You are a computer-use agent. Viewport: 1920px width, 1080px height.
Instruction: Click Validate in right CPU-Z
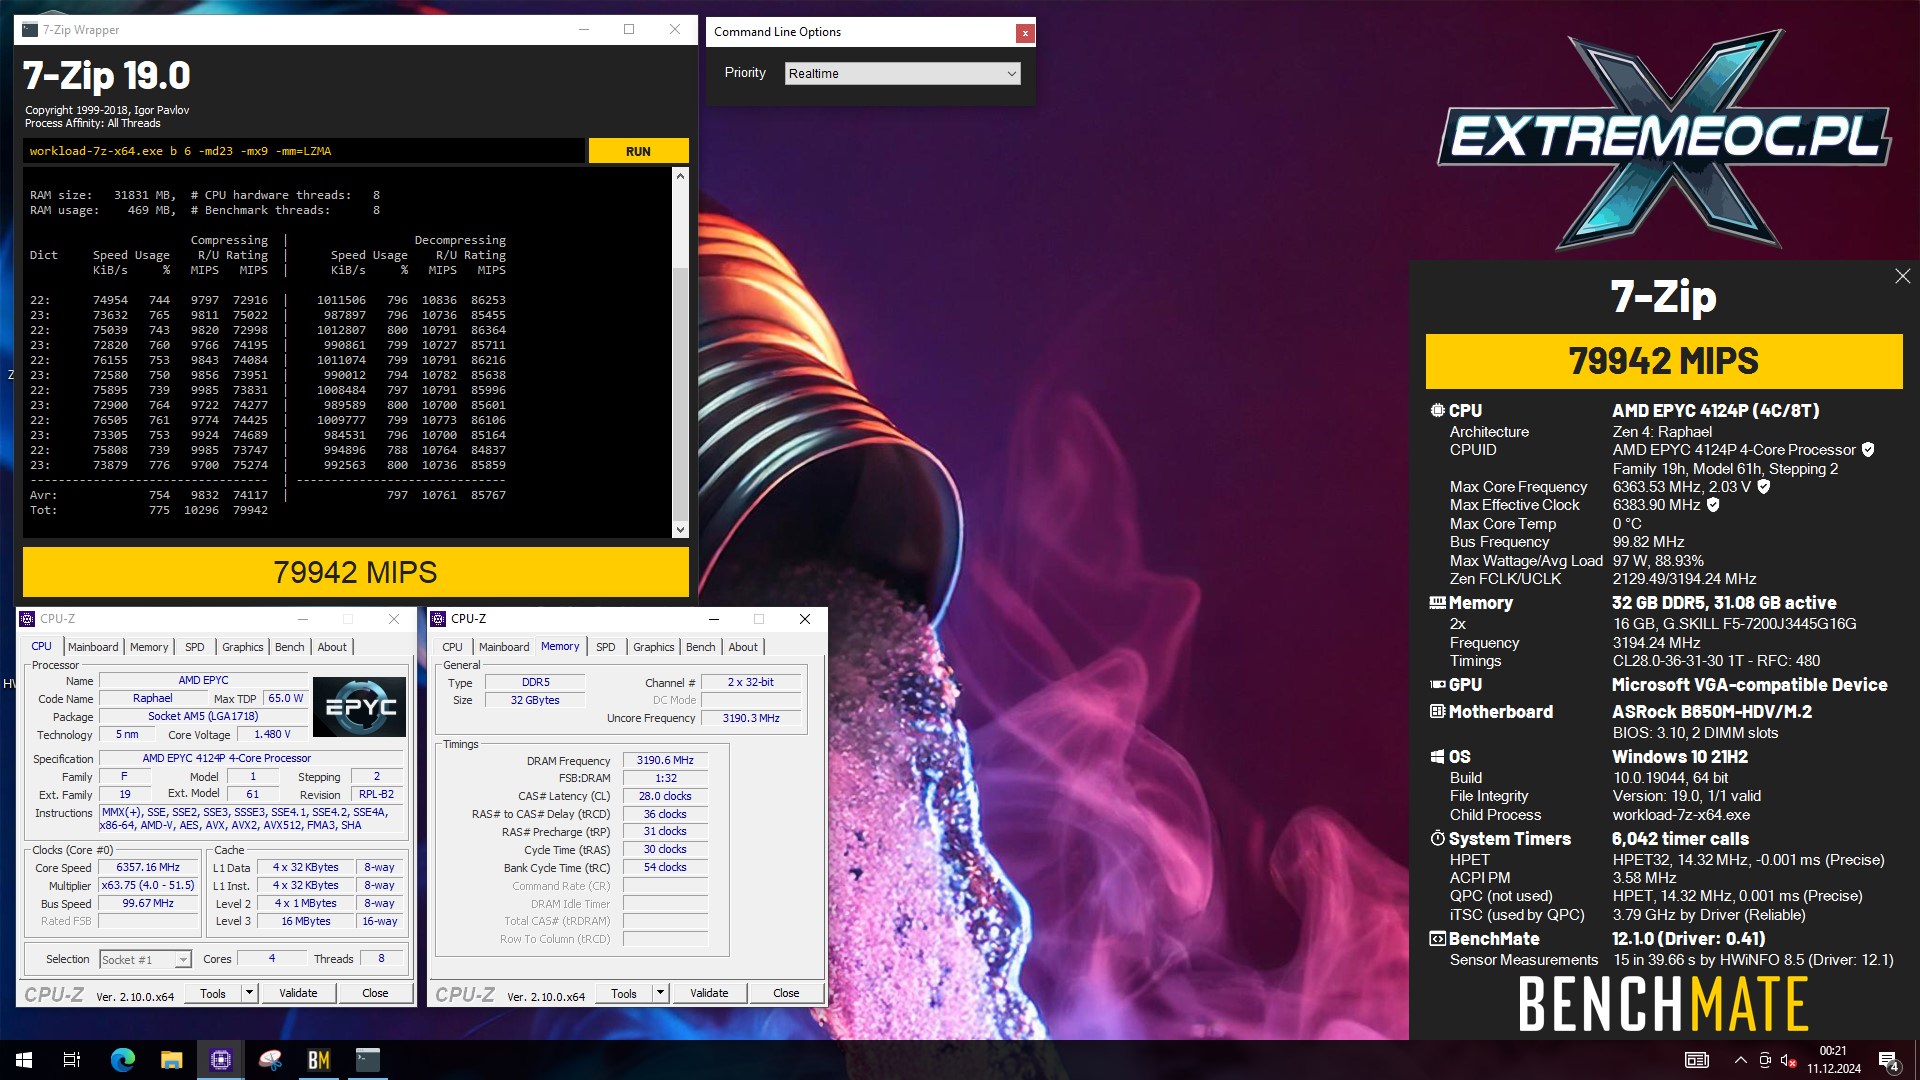click(709, 993)
